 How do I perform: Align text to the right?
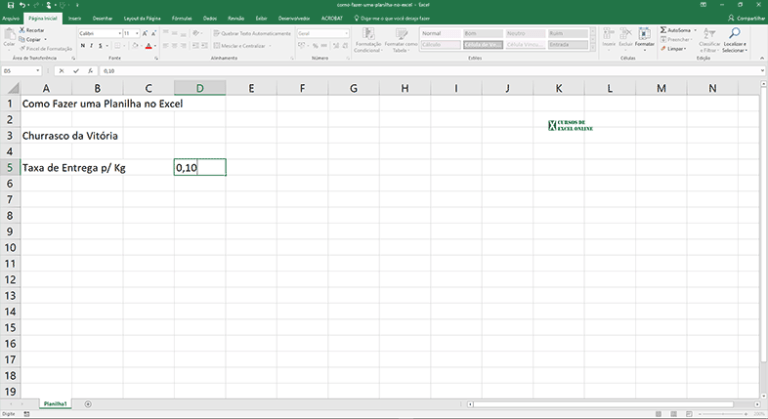[183, 46]
